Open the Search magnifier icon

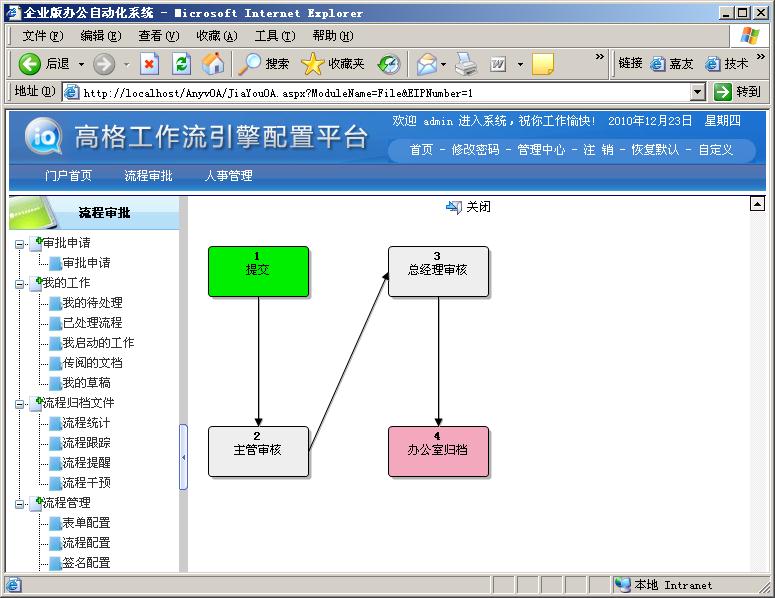pyautogui.click(x=249, y=64)
